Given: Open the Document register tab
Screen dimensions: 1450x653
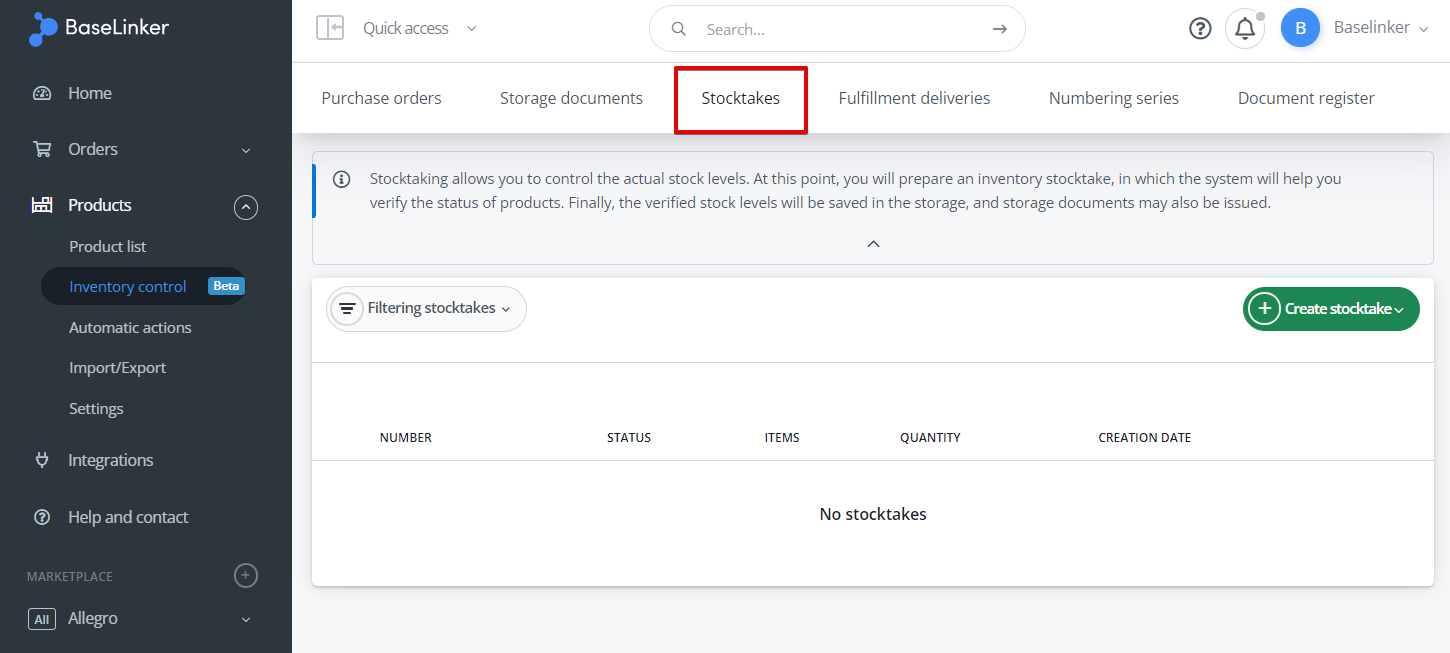Looking at the screenshot, I should (x=1306, y=98).
